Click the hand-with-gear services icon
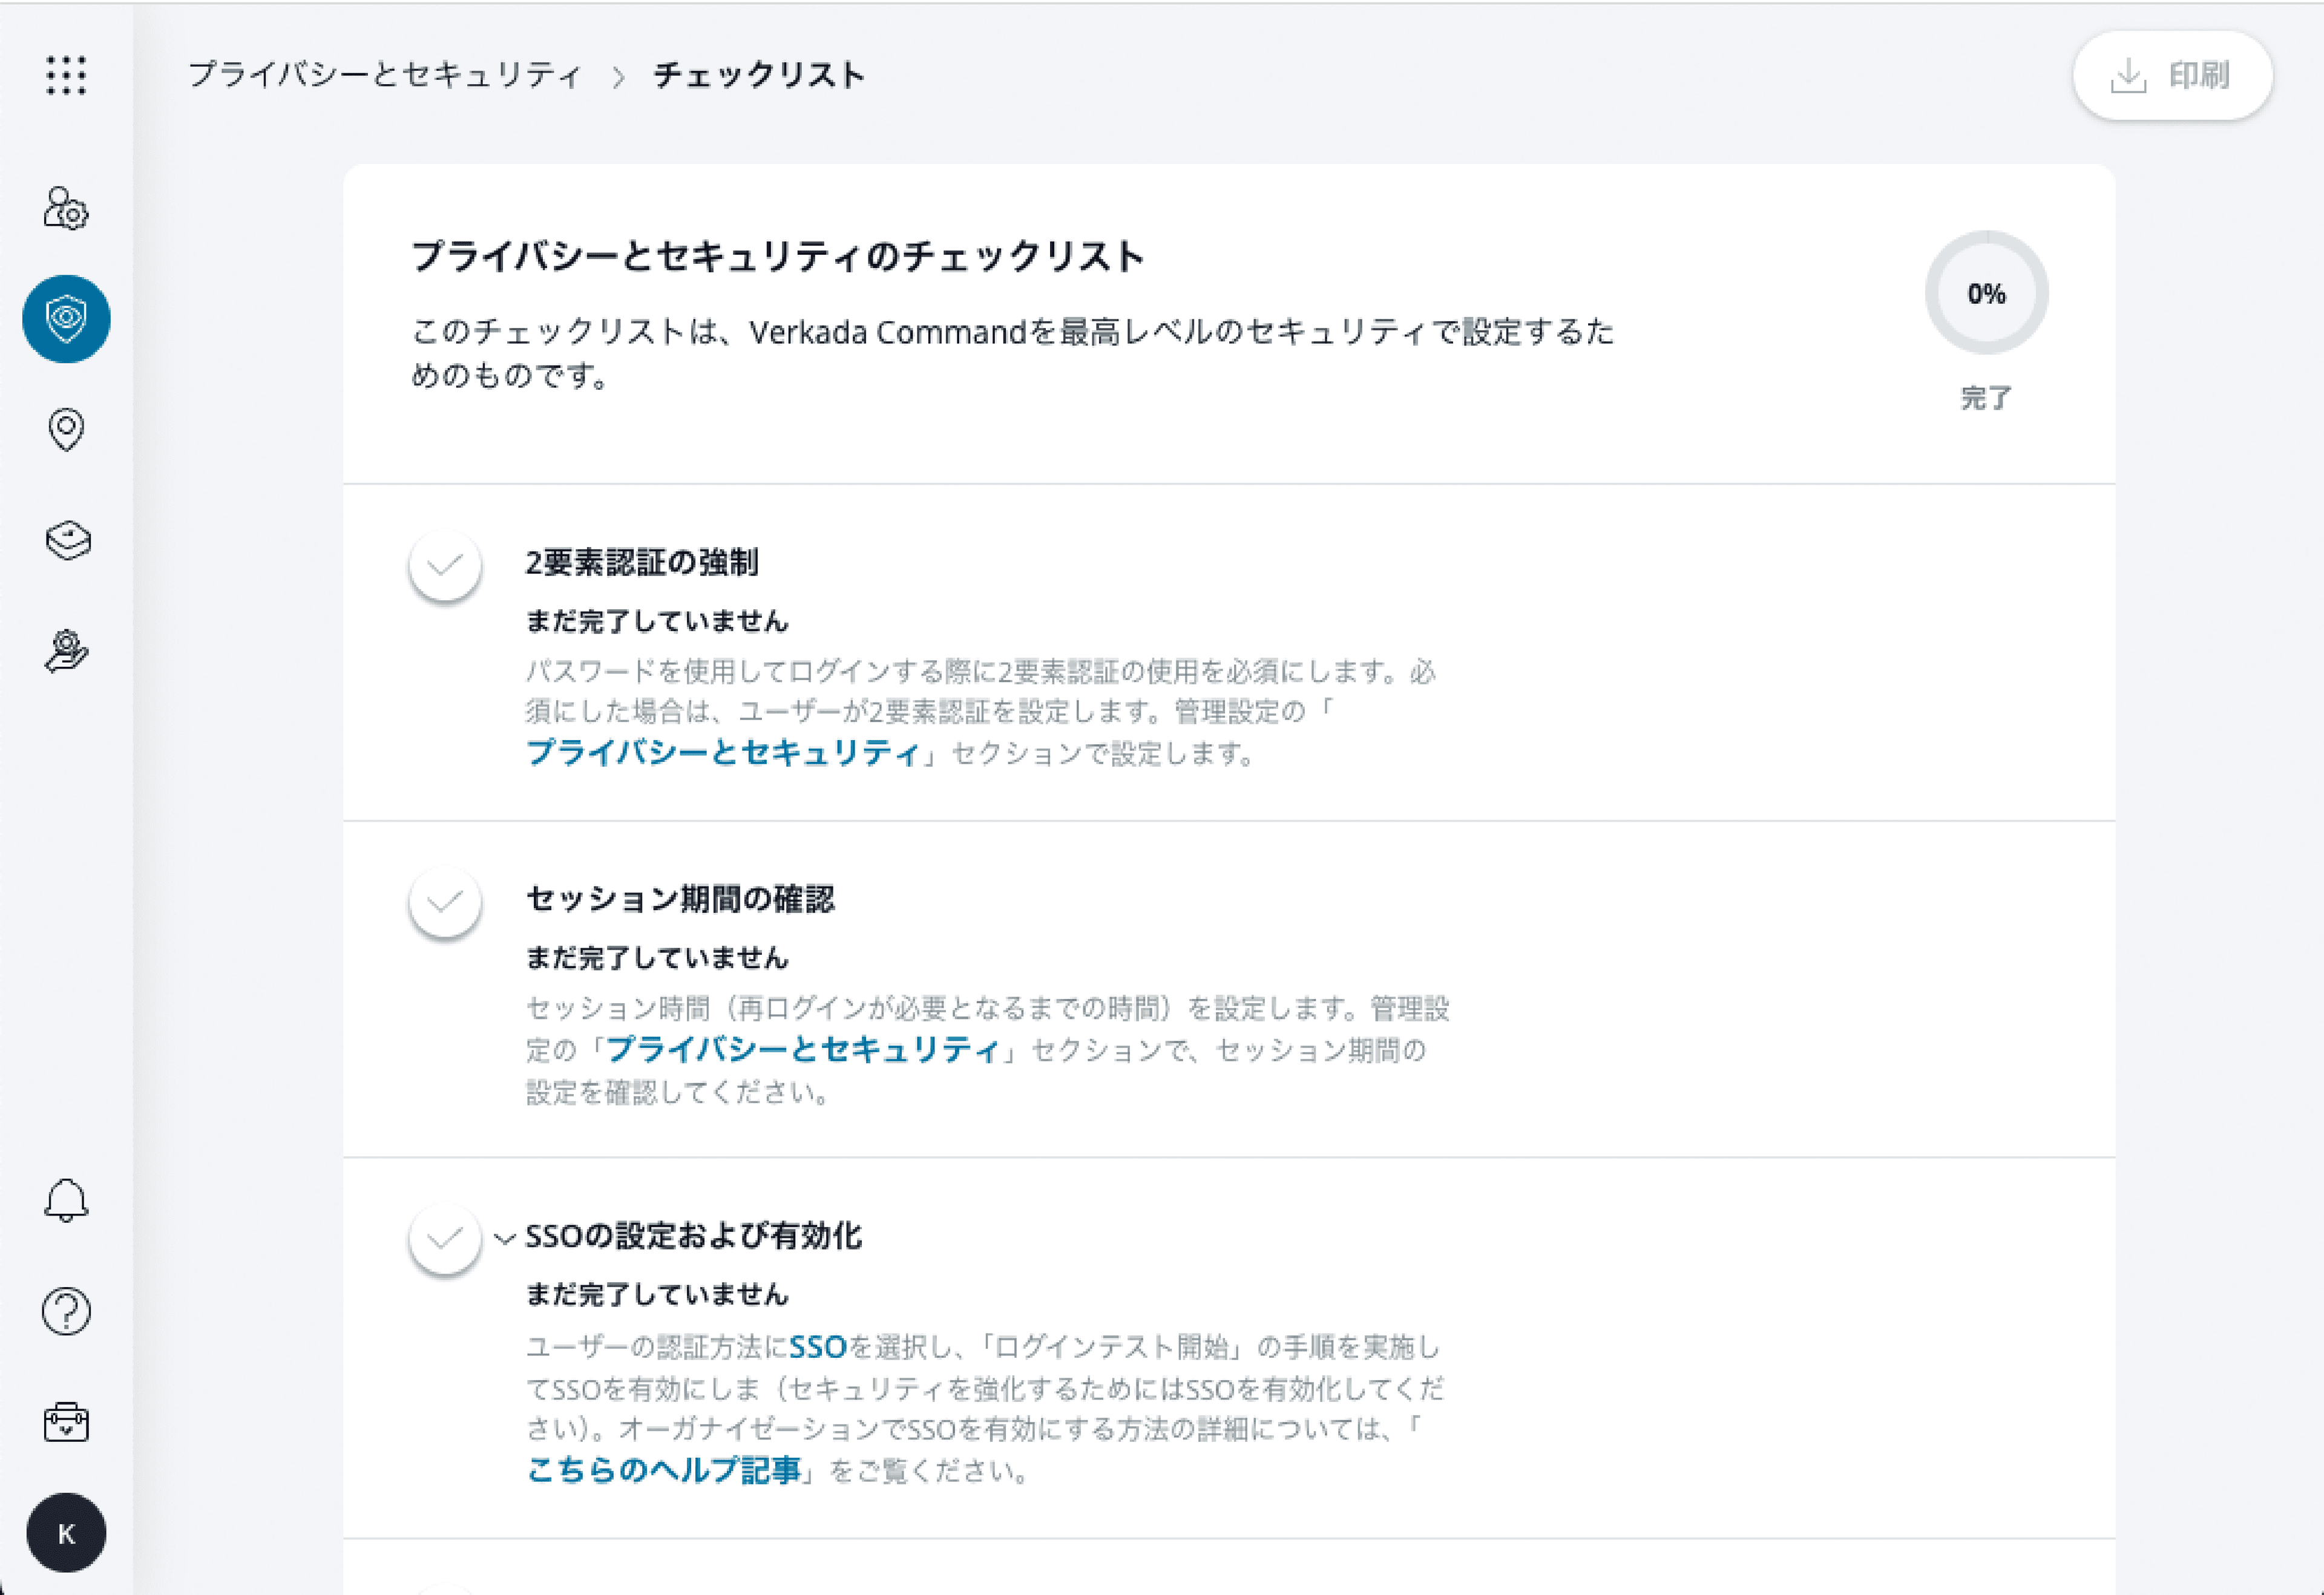Viewport: 2324px width, 1595px height. coord(66,652)
